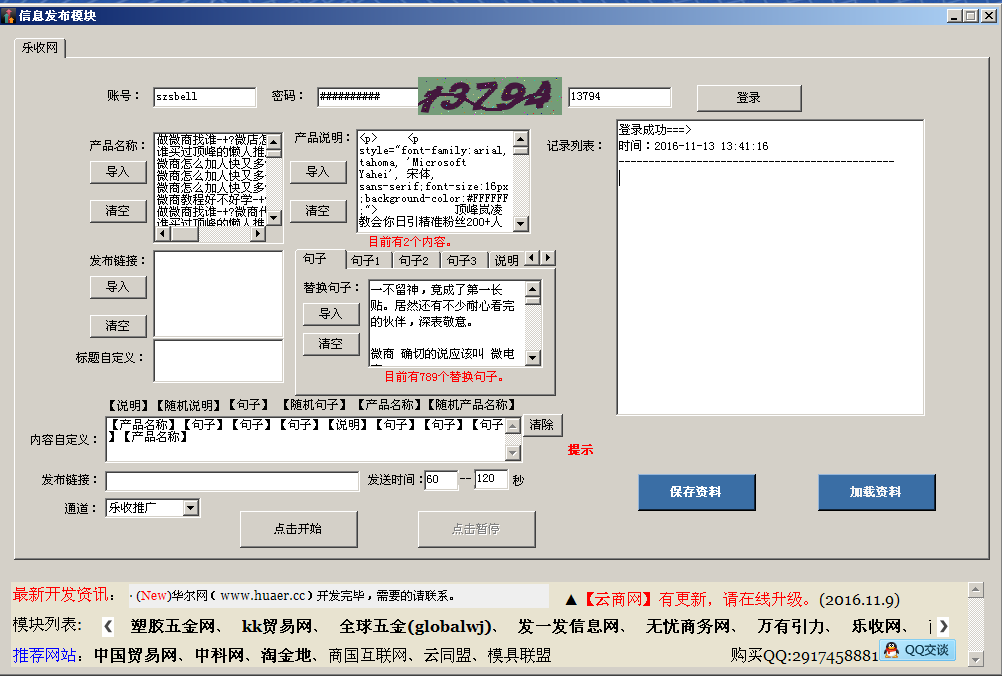Click the red 提示 hint link

pyautogui.click(x=580, y=450)
